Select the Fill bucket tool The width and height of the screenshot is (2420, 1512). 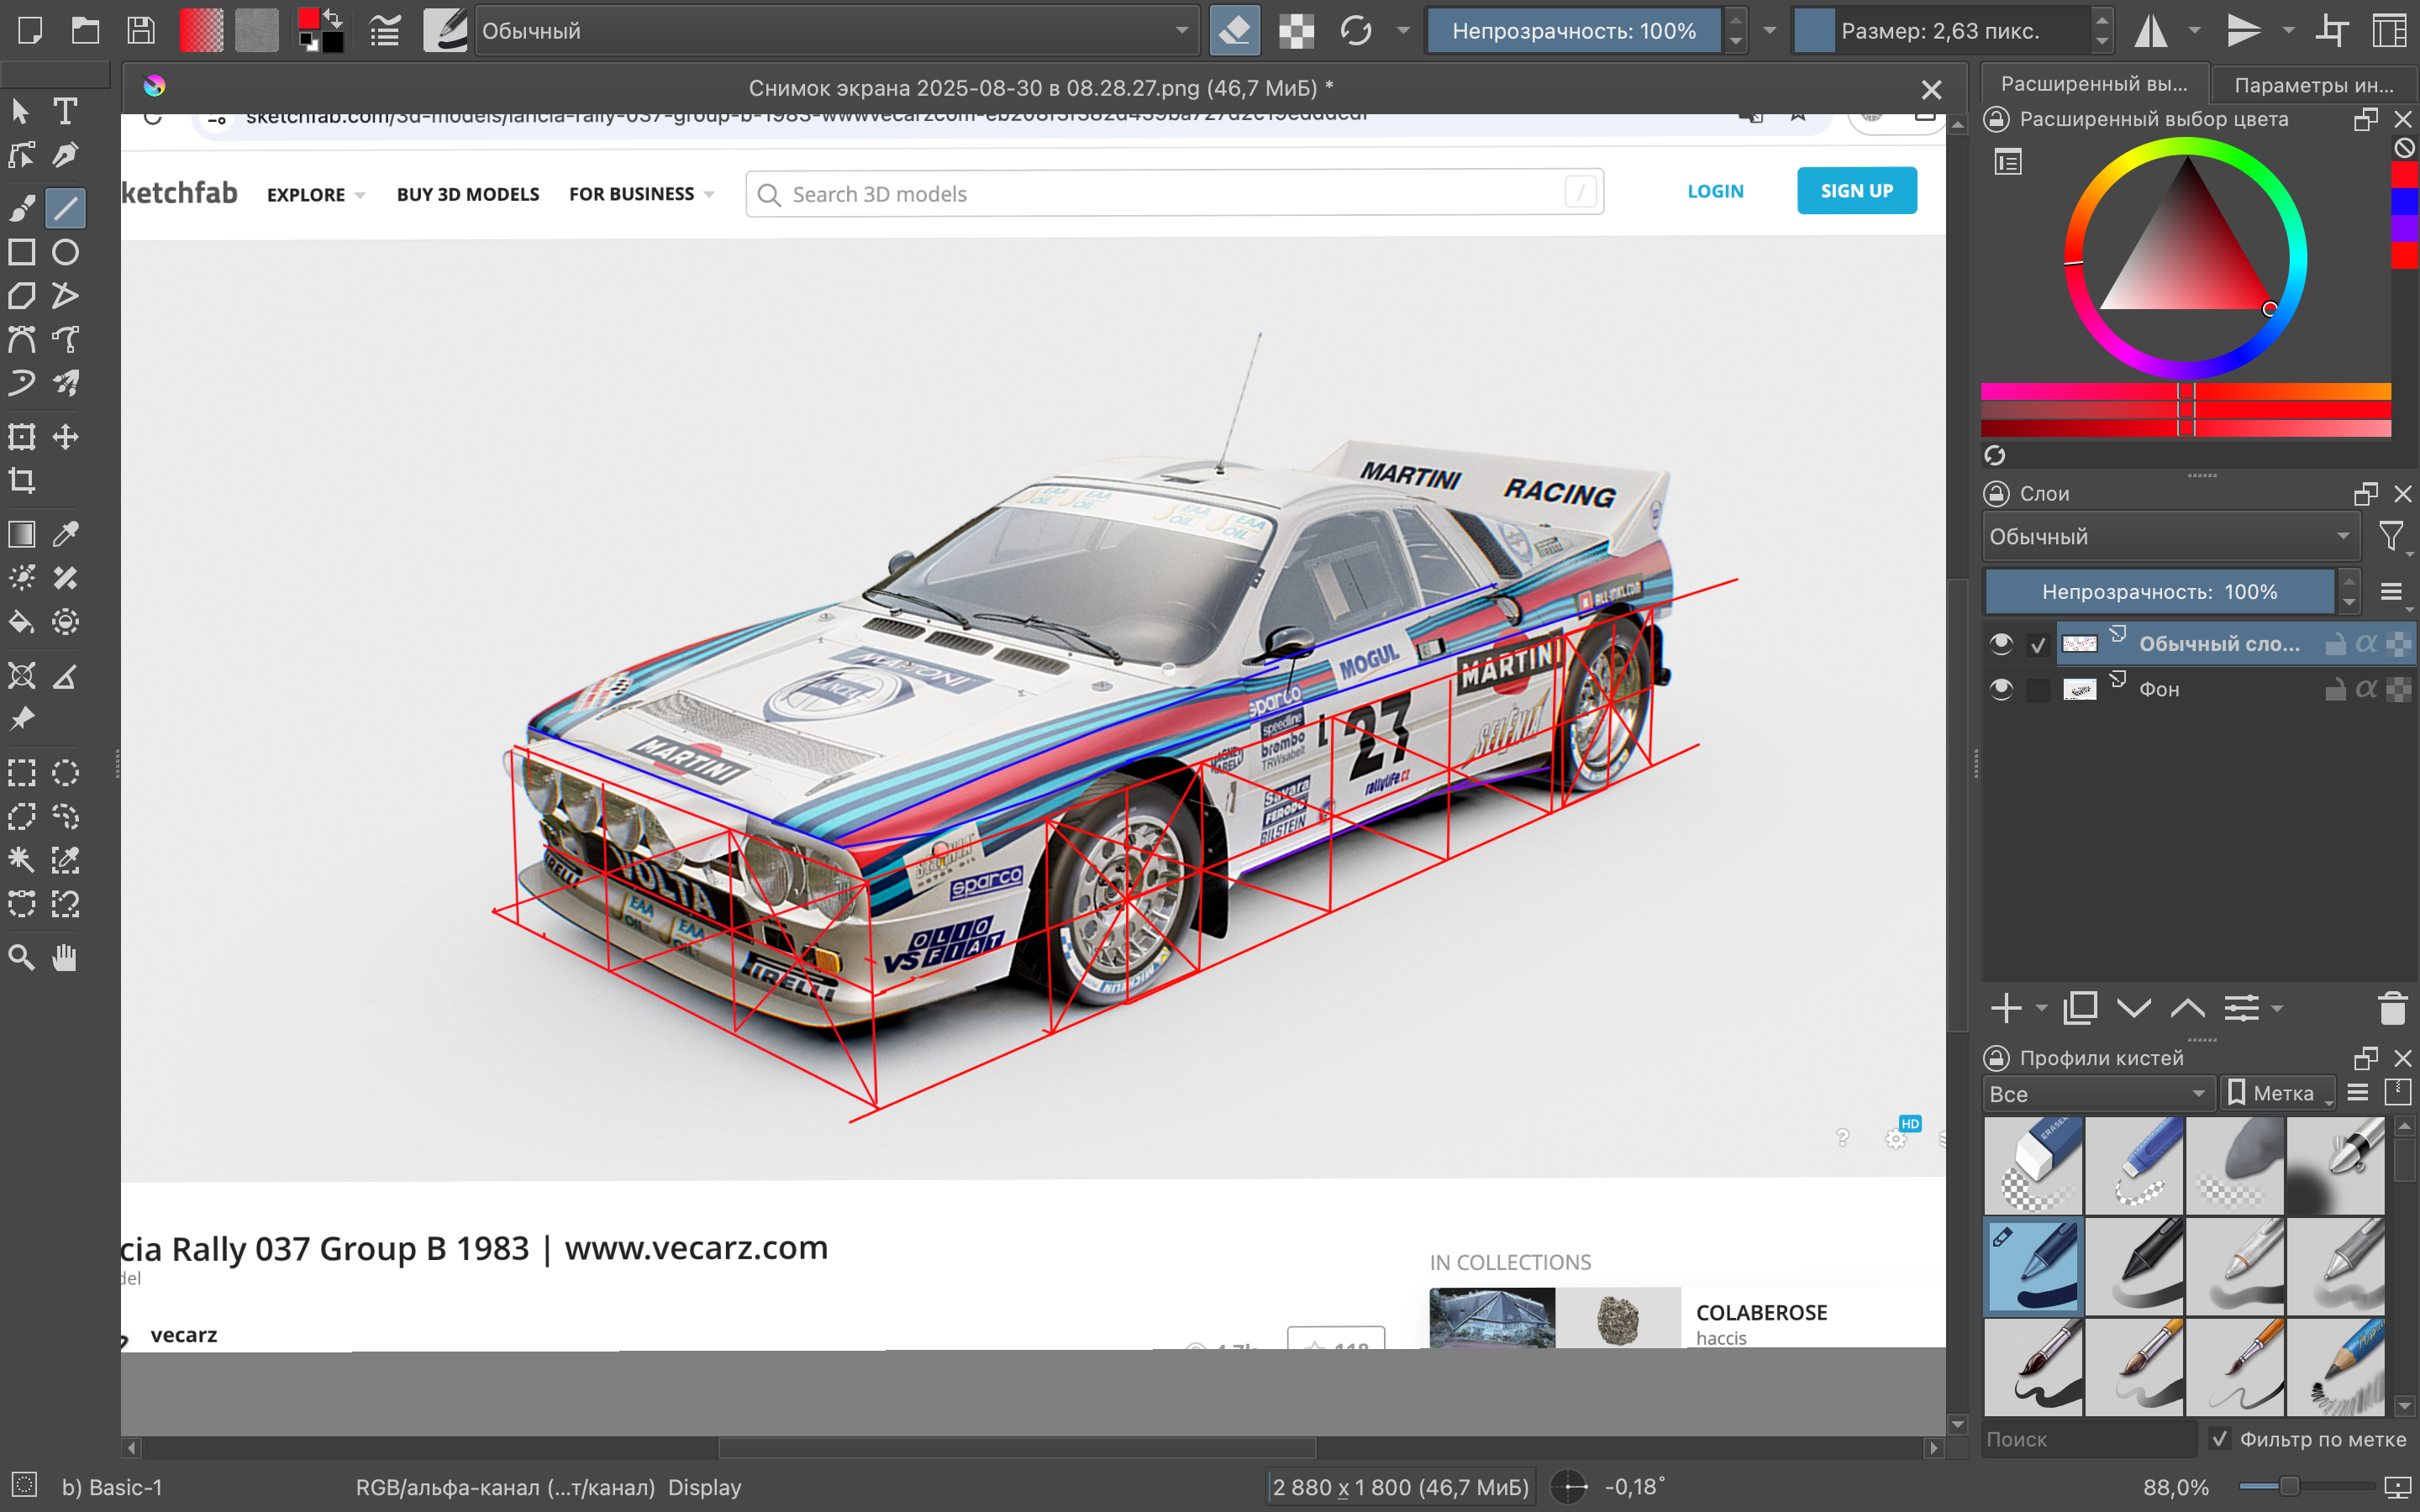[x=22, y=622]
